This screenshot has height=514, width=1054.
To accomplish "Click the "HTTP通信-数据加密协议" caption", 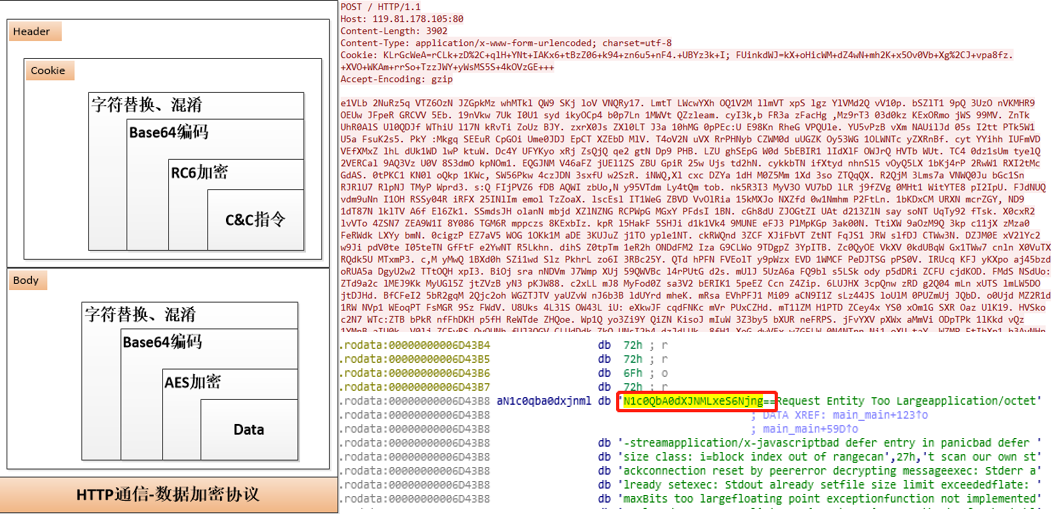I will pyautogui.click(x=167, y=495).
